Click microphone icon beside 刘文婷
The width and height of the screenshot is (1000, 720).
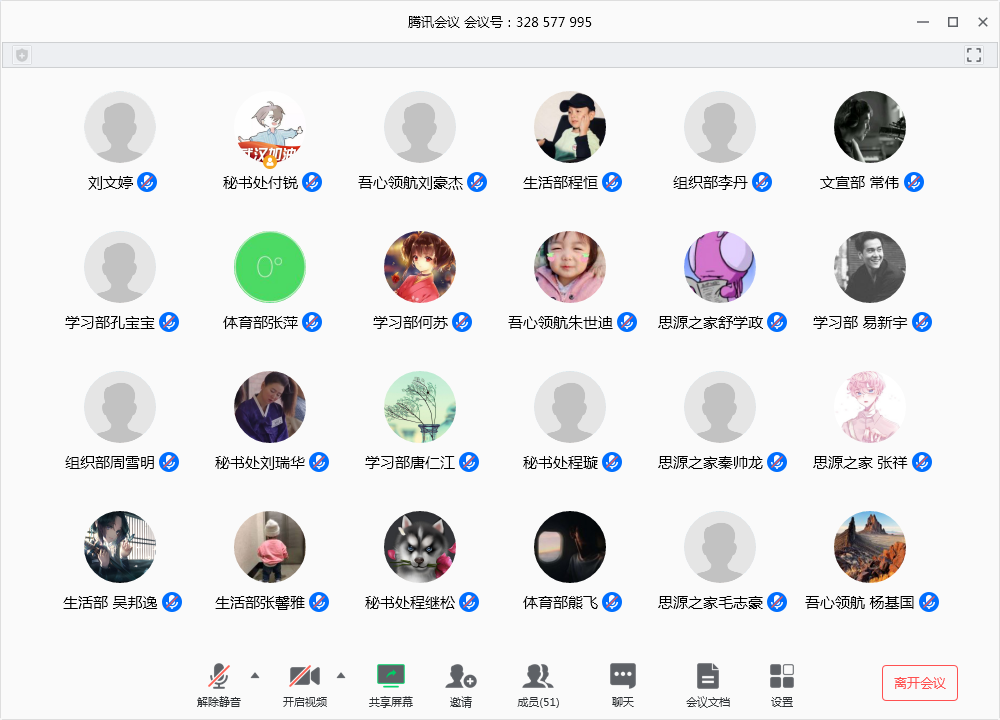[147, 182]
